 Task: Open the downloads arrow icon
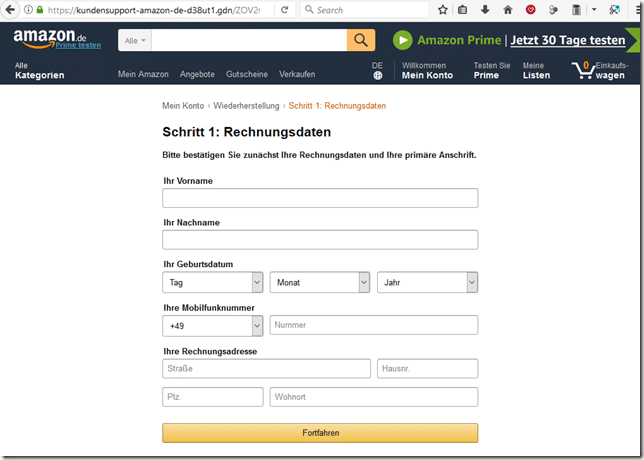485,10
